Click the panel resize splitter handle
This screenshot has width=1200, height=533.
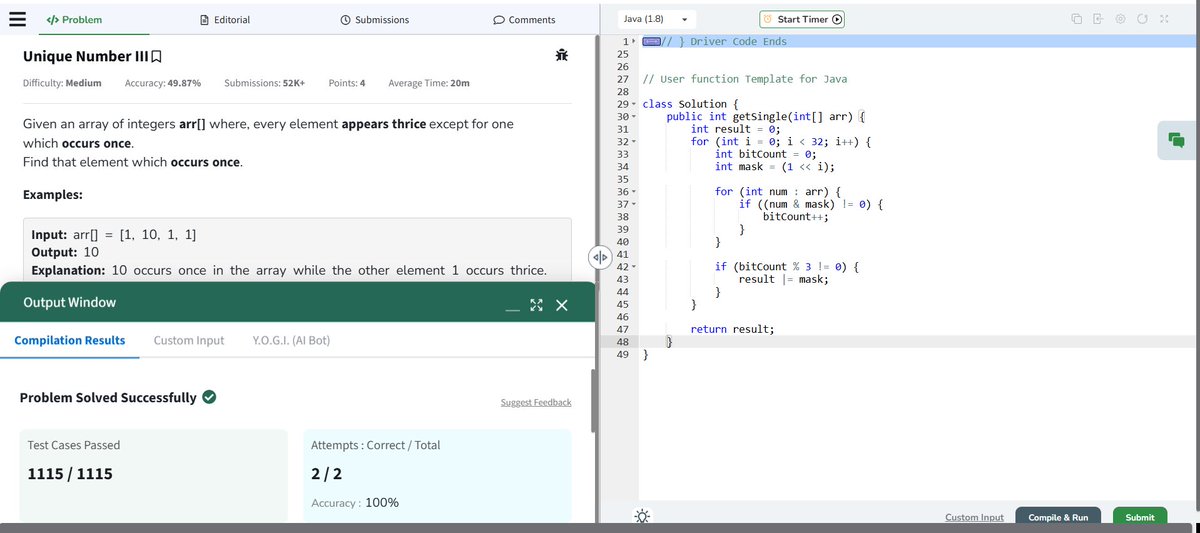[x=600, y=257]
